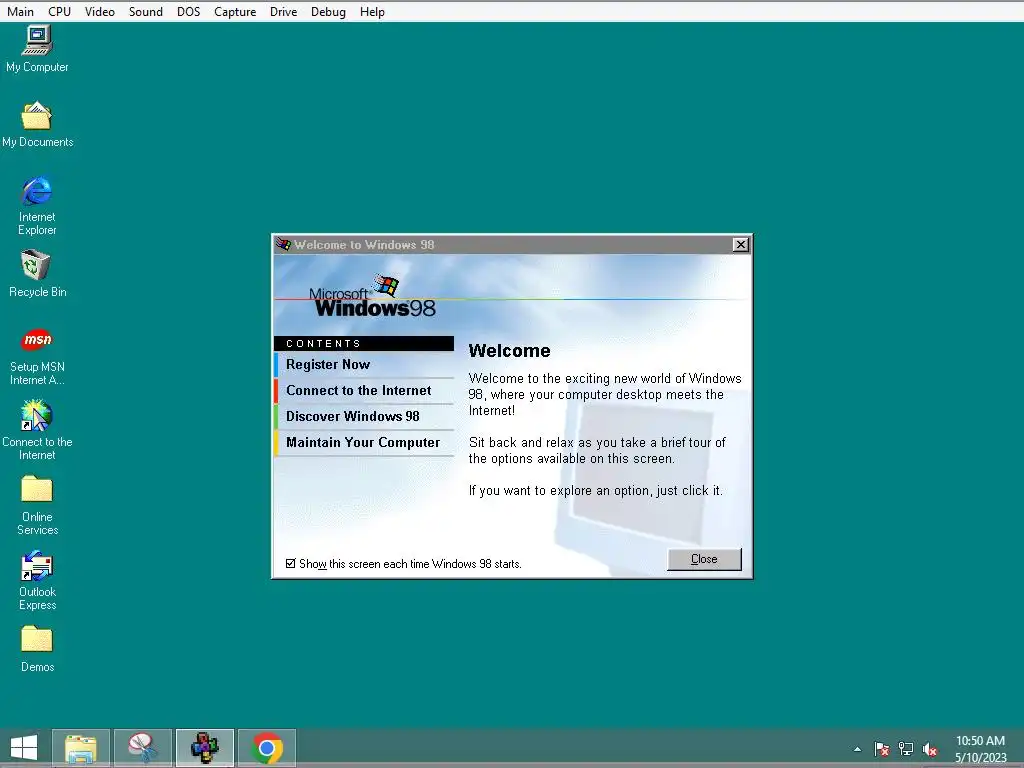
Task: Click the Windows Start button in taskbar
Action: 24,748
